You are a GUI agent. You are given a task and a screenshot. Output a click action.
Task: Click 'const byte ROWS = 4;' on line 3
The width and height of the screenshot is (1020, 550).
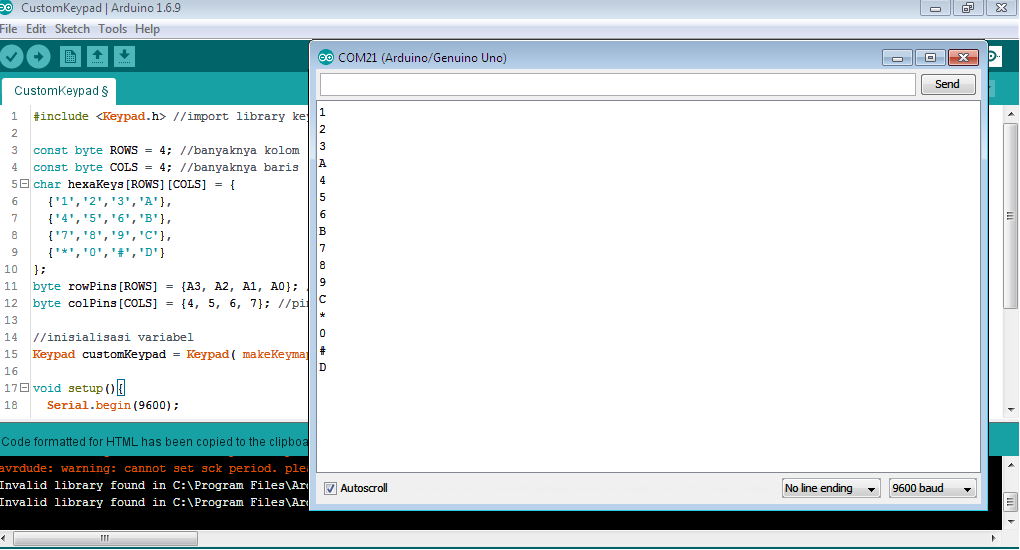[103, 150]
